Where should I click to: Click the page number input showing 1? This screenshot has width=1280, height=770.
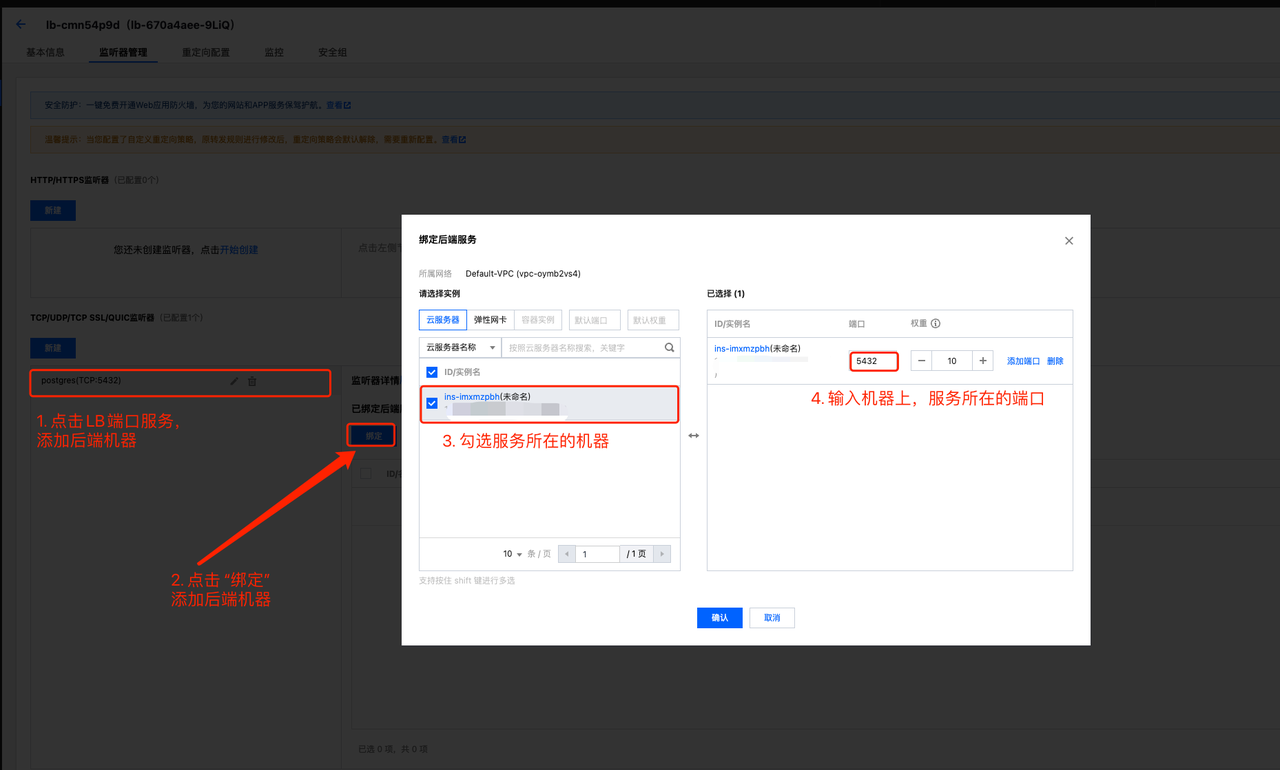pos(598,554)
